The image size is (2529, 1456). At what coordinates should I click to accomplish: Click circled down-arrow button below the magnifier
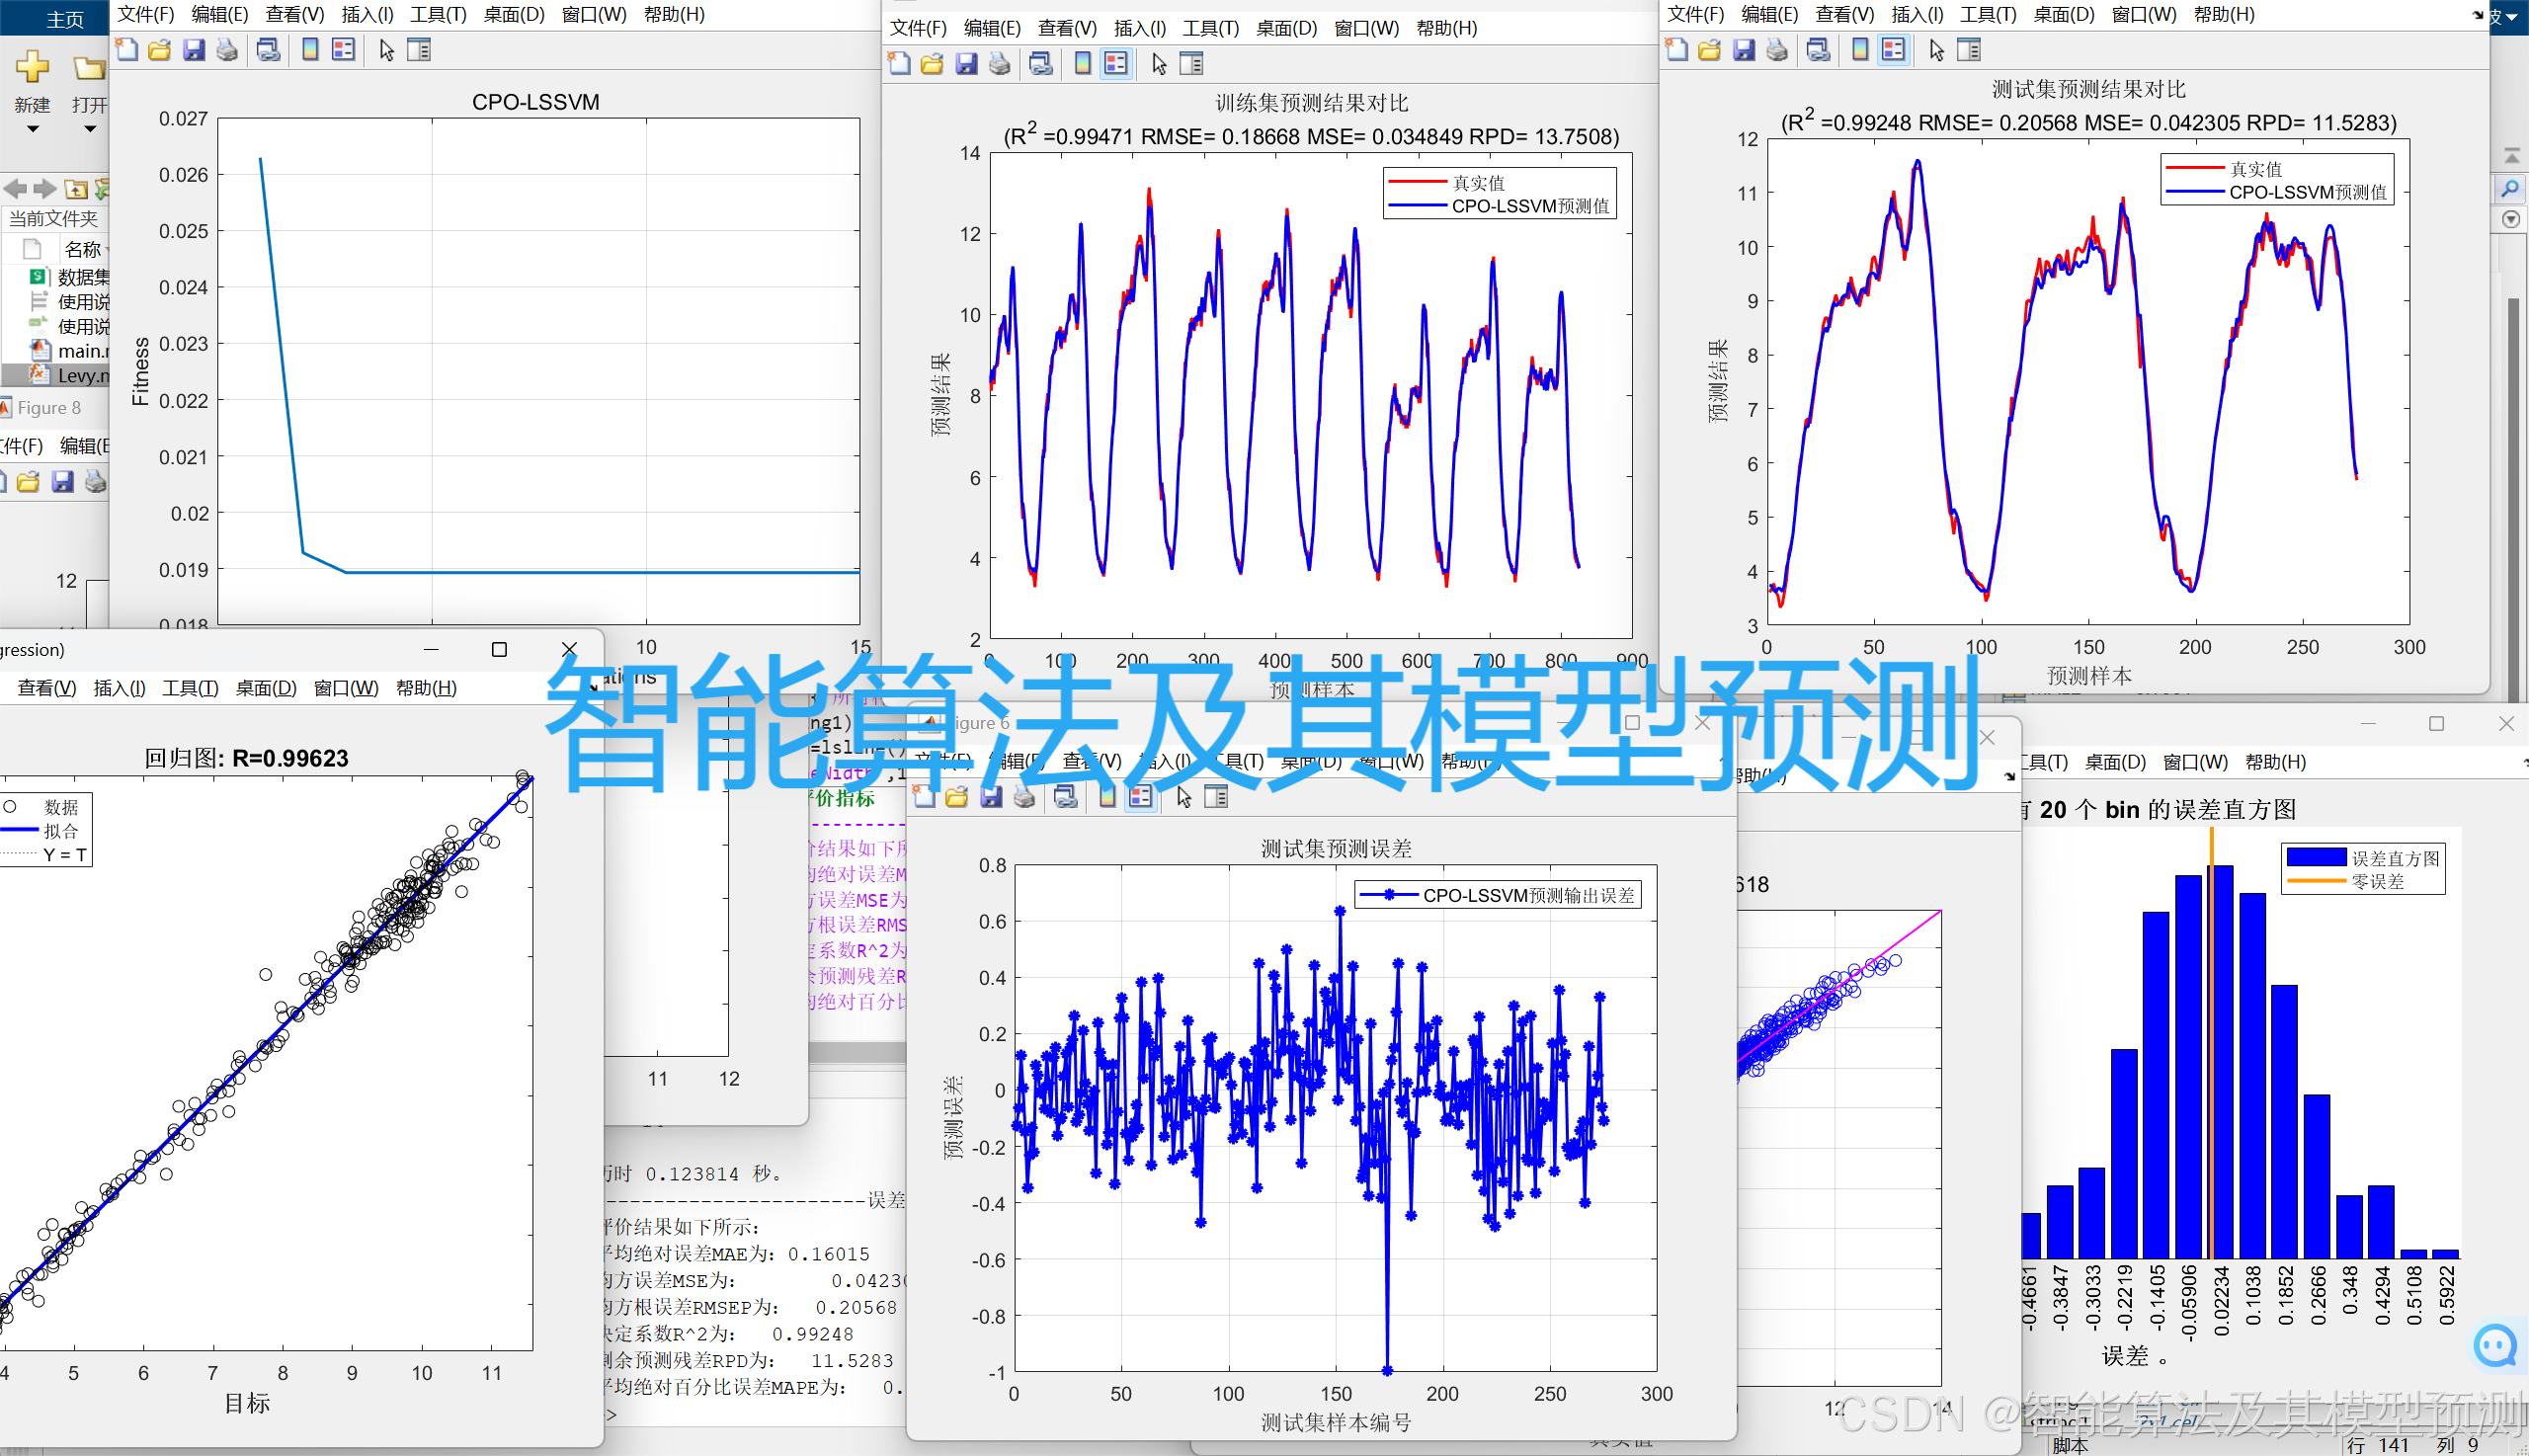2510,219
